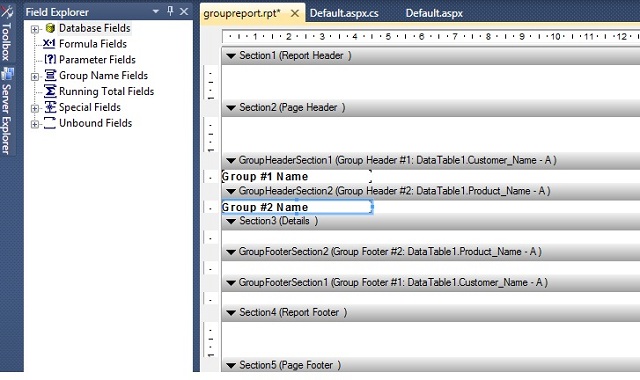This screenshot has width=640, height=380.
Task: Select Parameter Fields tree item
Action: click(97, 60)
